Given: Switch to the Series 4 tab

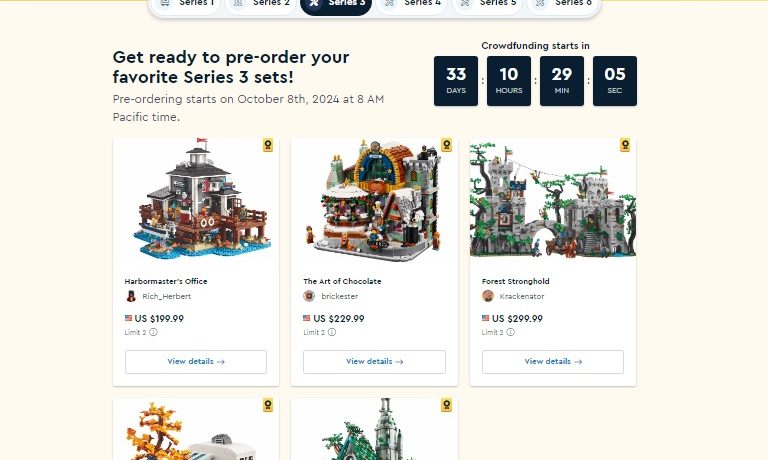Looking at the screenshot, I should click(x=412, y=4).
